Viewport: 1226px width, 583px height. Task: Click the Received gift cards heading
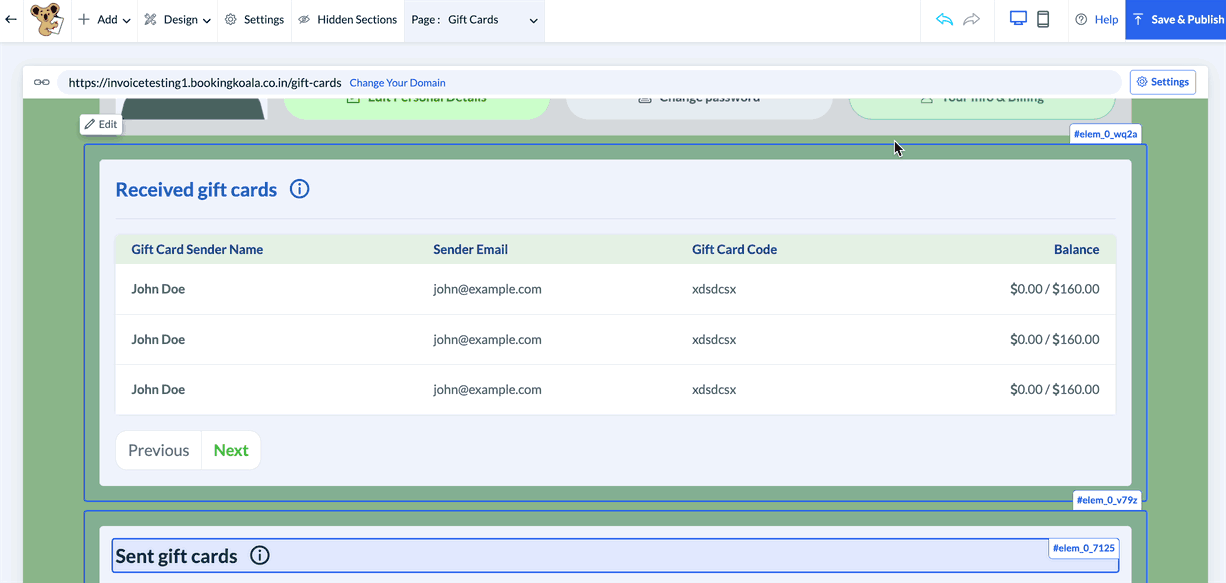(196, 189)
